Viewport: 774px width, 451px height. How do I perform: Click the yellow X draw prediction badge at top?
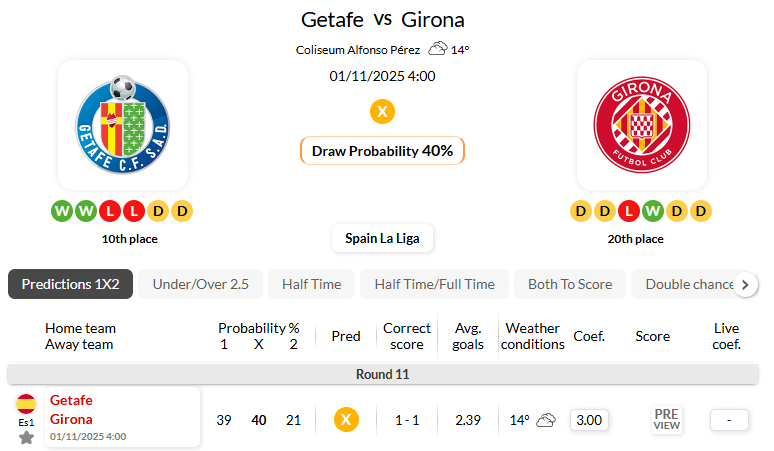382,111
